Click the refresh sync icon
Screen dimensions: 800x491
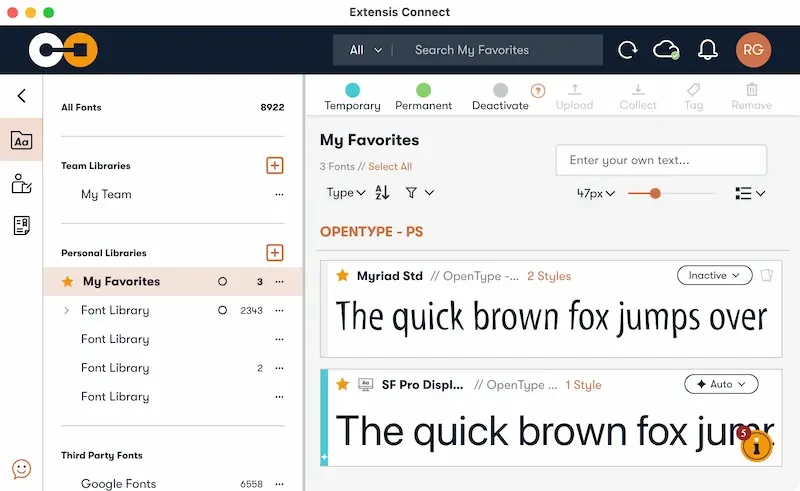[628, 50]
